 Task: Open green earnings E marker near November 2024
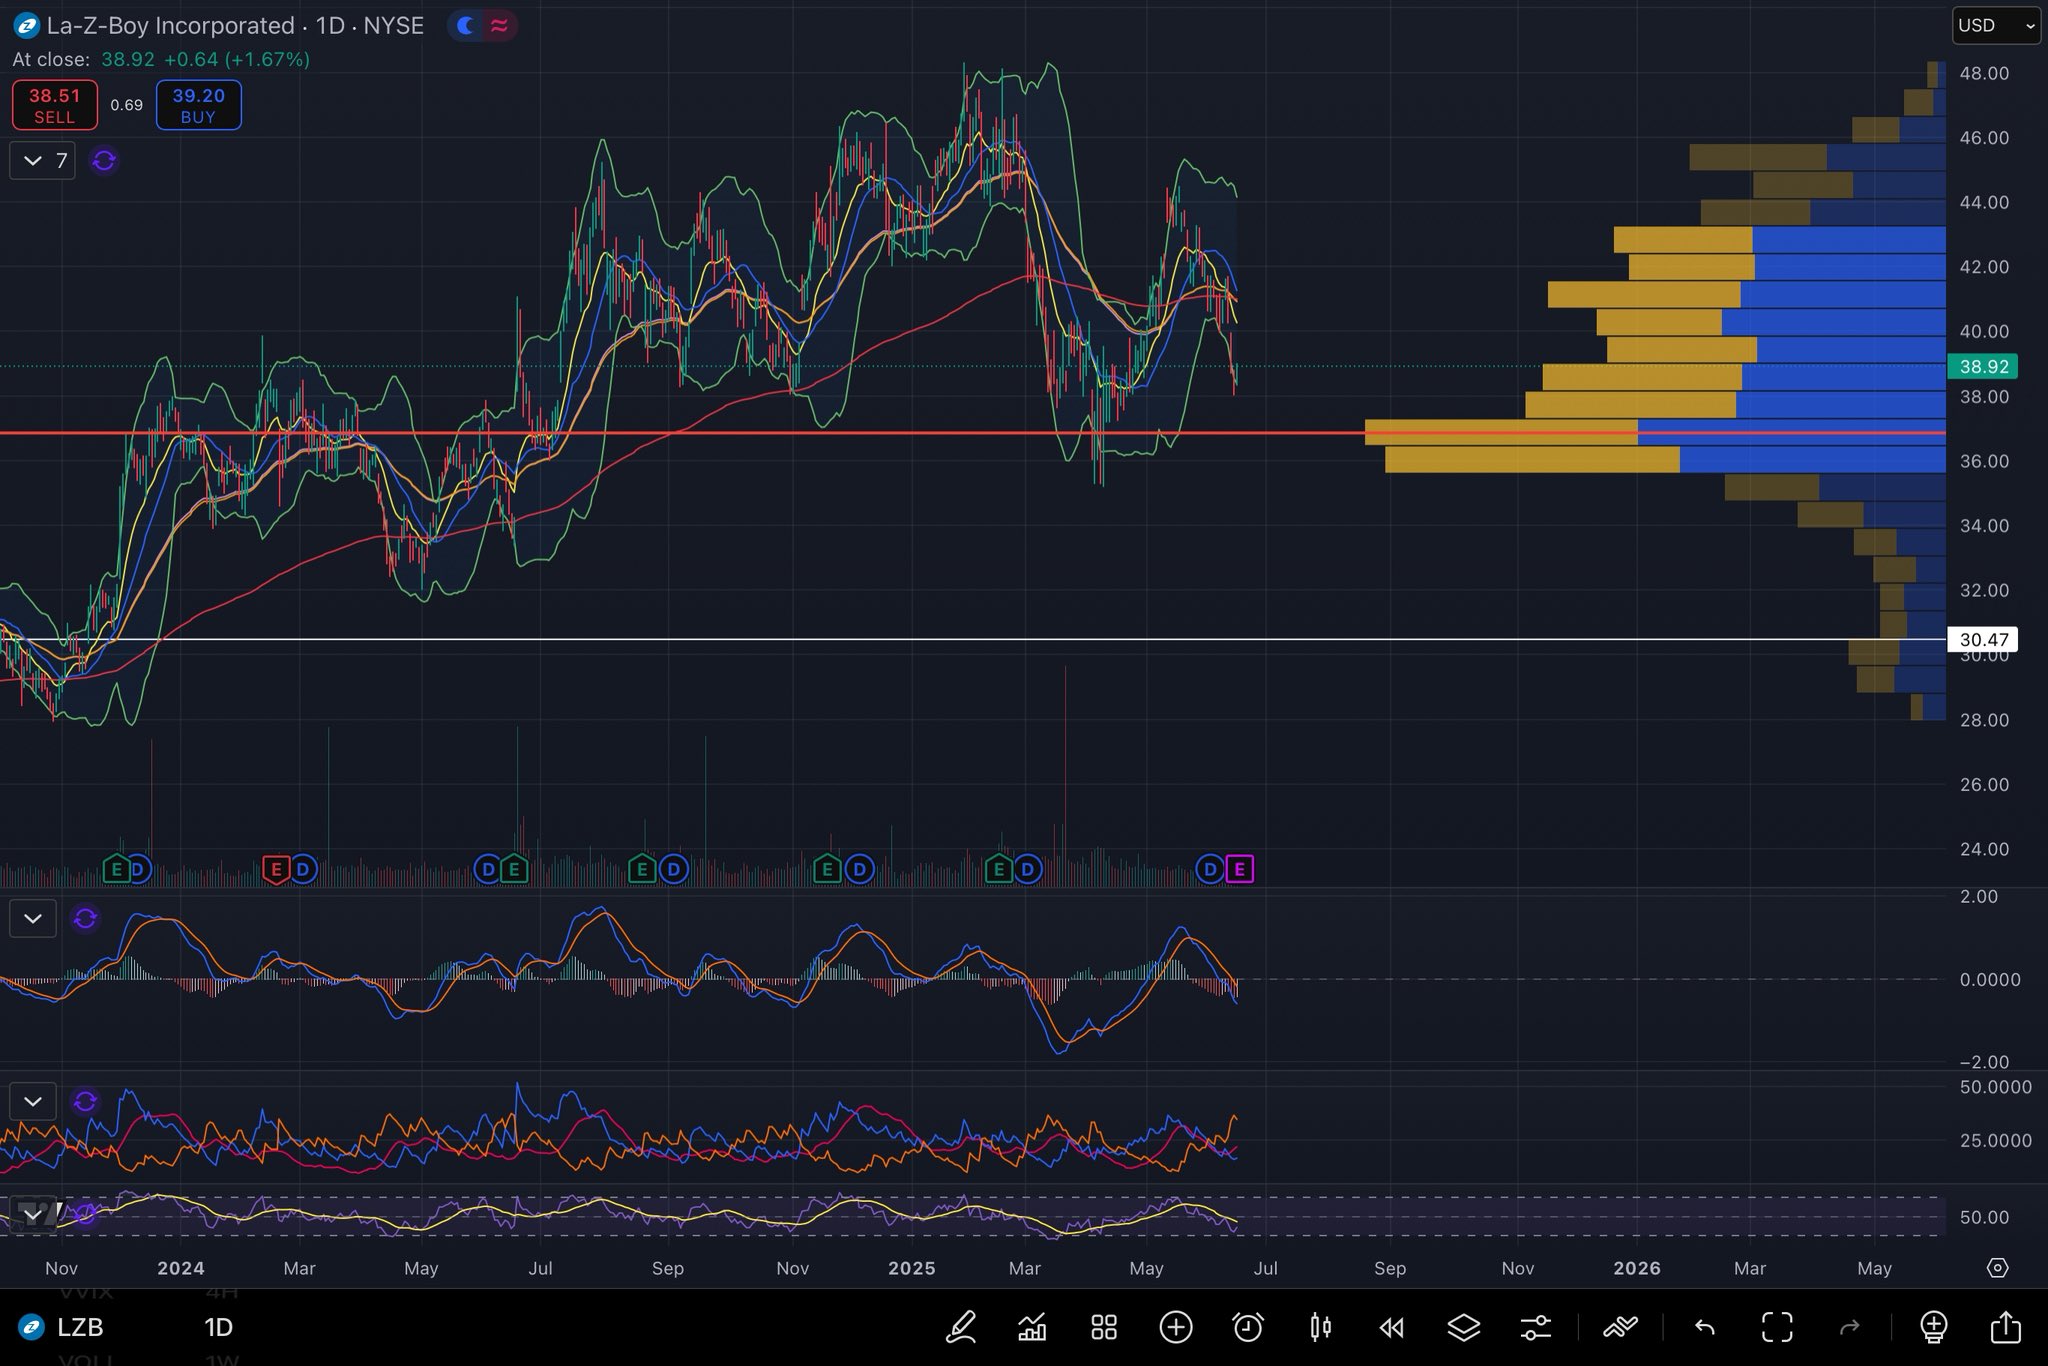click(826, 869)
